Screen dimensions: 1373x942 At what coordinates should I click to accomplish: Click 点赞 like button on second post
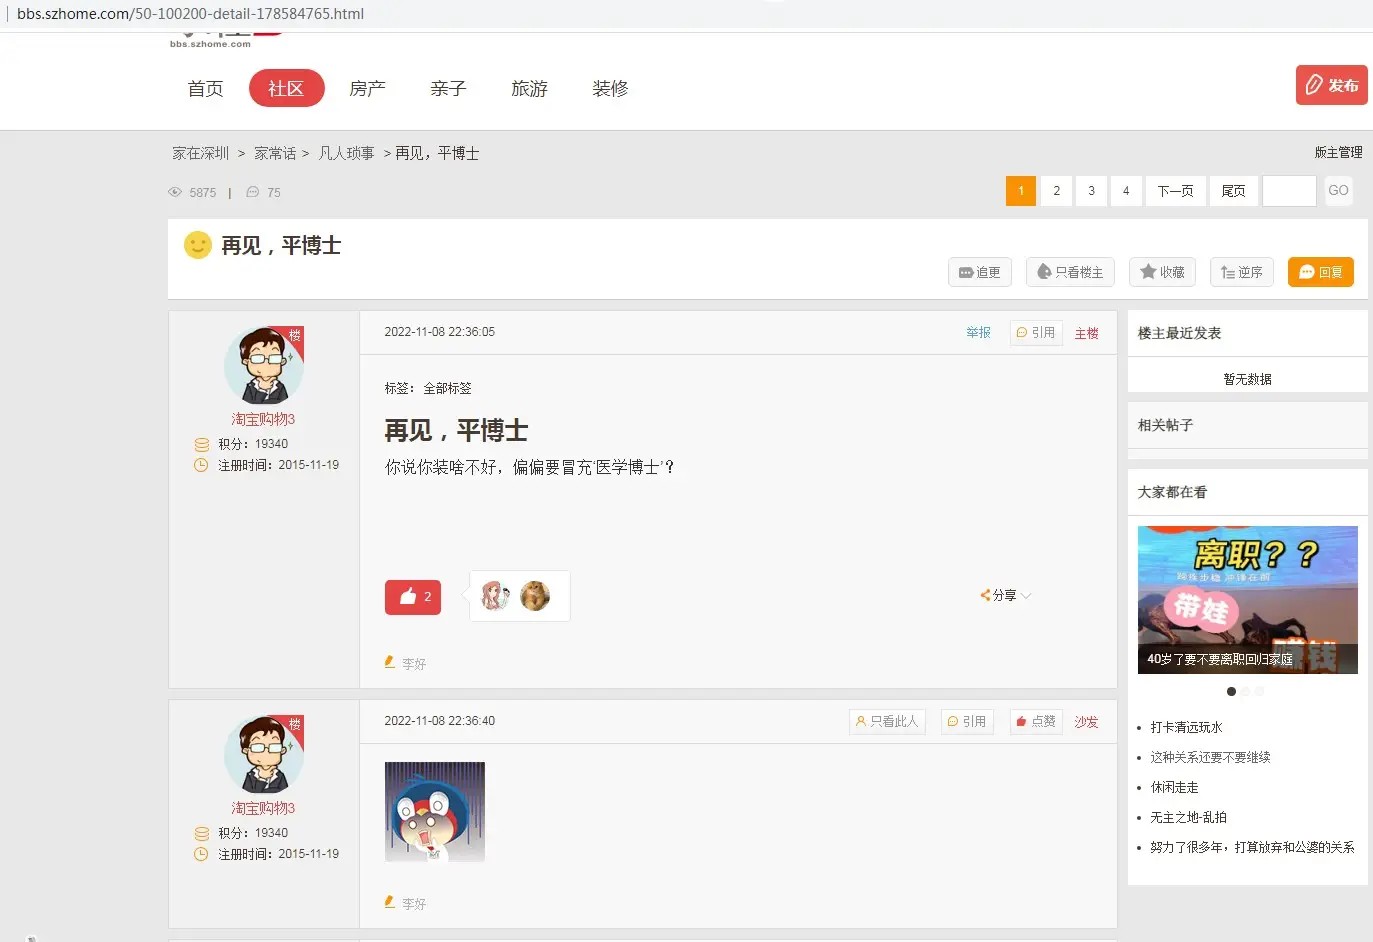tap(1035, 721)
